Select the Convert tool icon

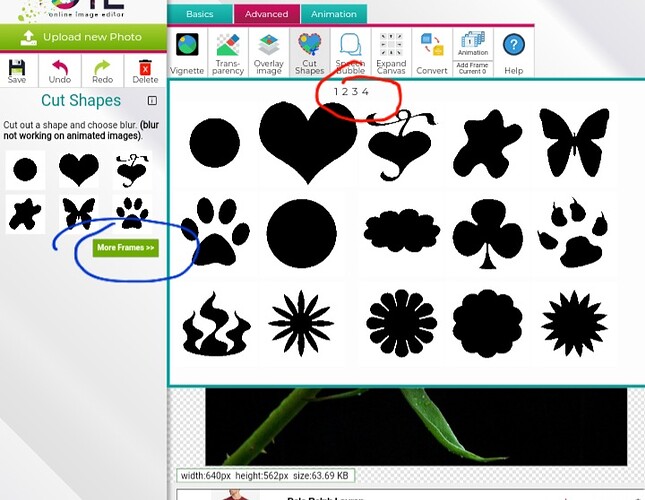coord(432,53)
